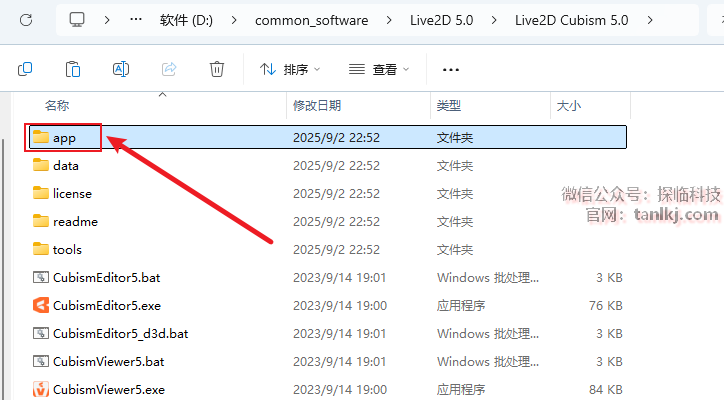Sort by 名称 column header
This screenshot has height=400, width=724.
click(57, 106)
